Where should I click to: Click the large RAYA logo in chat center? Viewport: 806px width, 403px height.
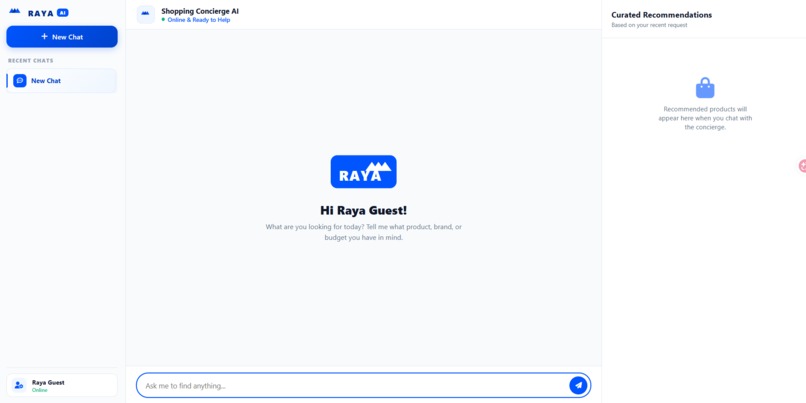click(363, 172)
